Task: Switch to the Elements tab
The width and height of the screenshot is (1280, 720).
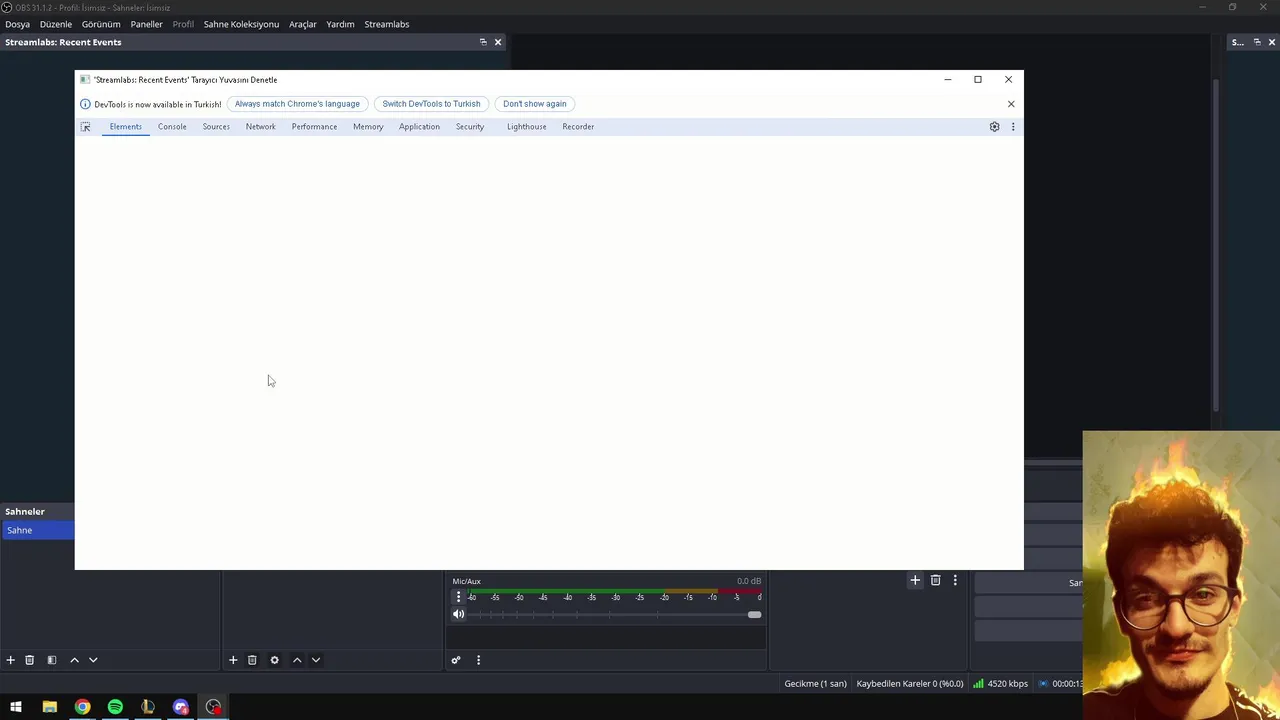Action: [126, 127]
